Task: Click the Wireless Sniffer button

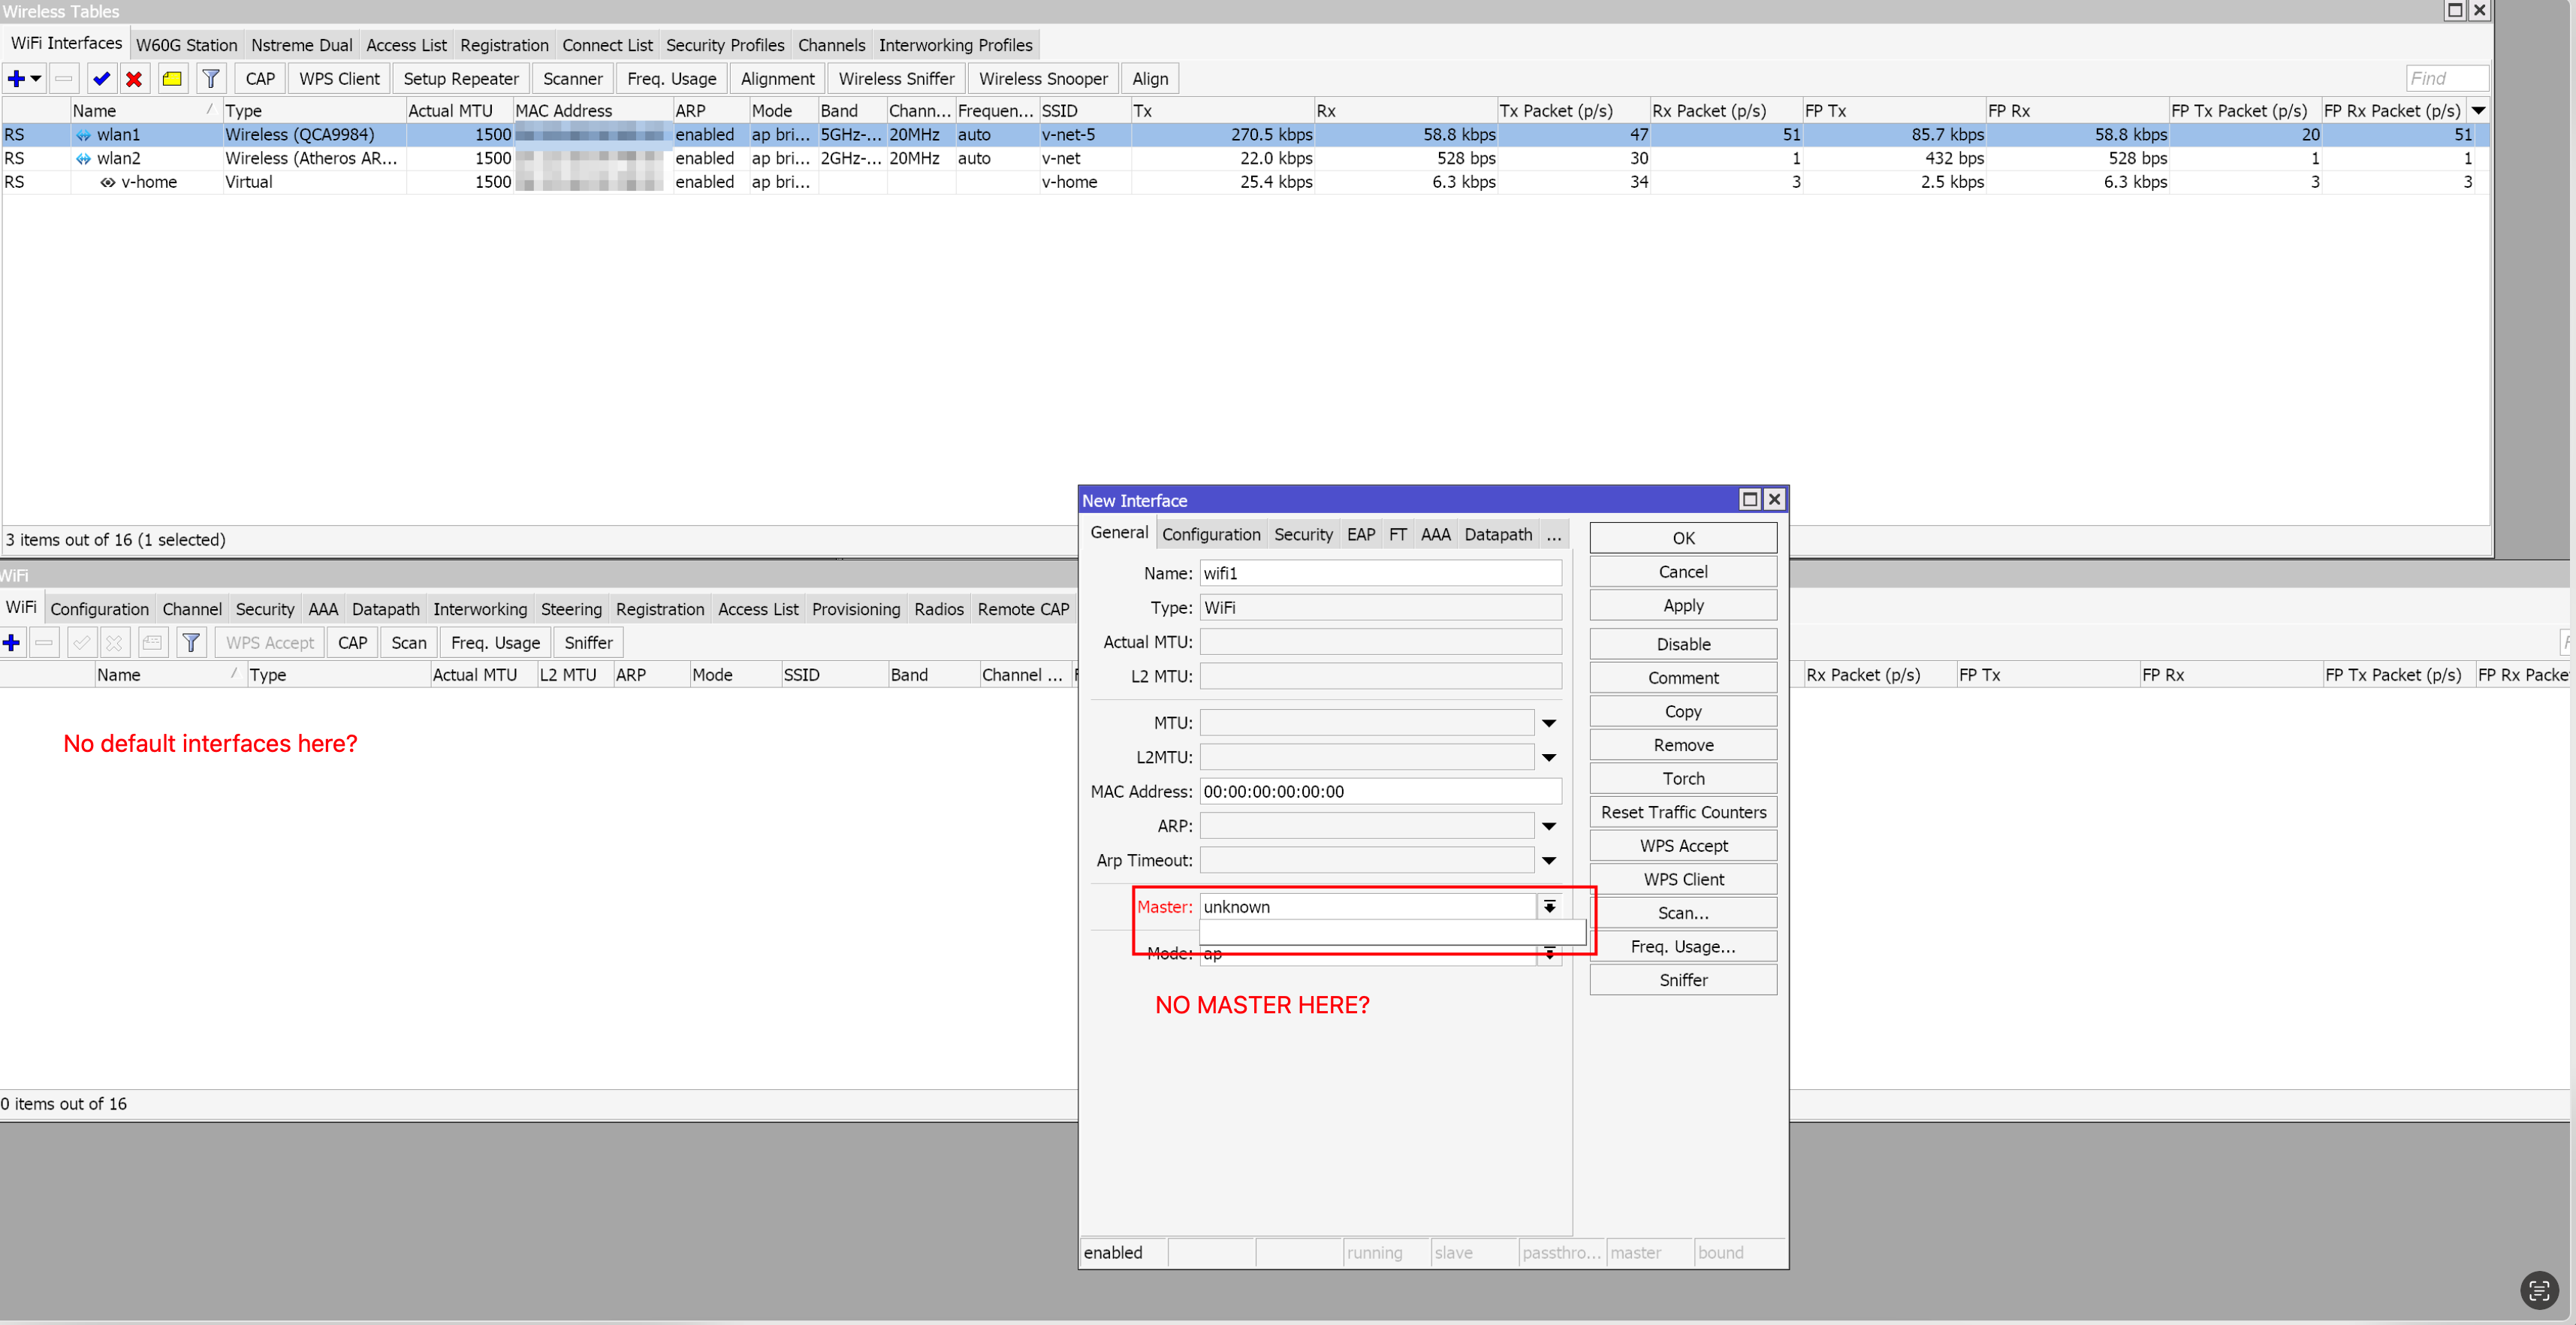Action: point(895,78)
